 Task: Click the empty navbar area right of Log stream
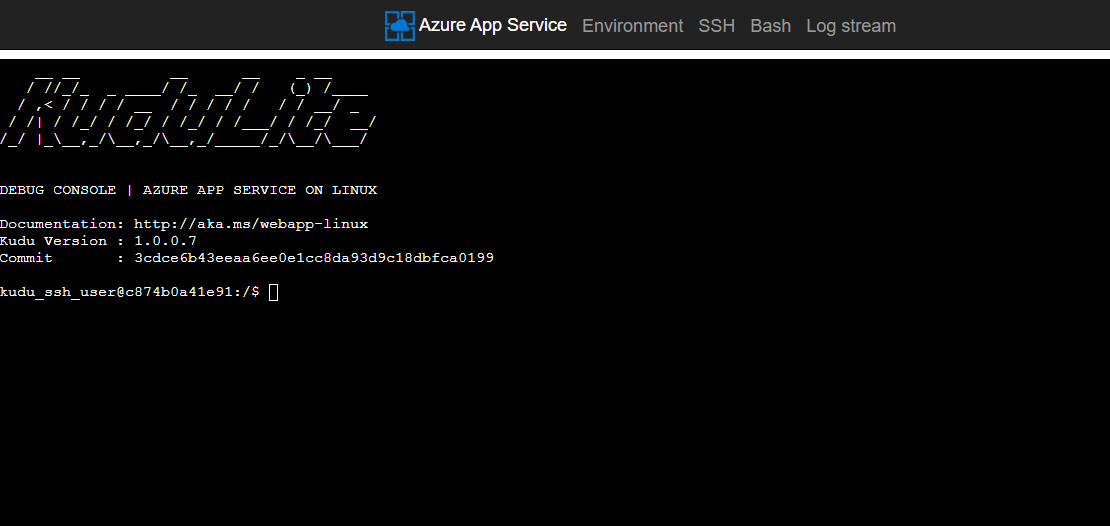click(1000, 26)
